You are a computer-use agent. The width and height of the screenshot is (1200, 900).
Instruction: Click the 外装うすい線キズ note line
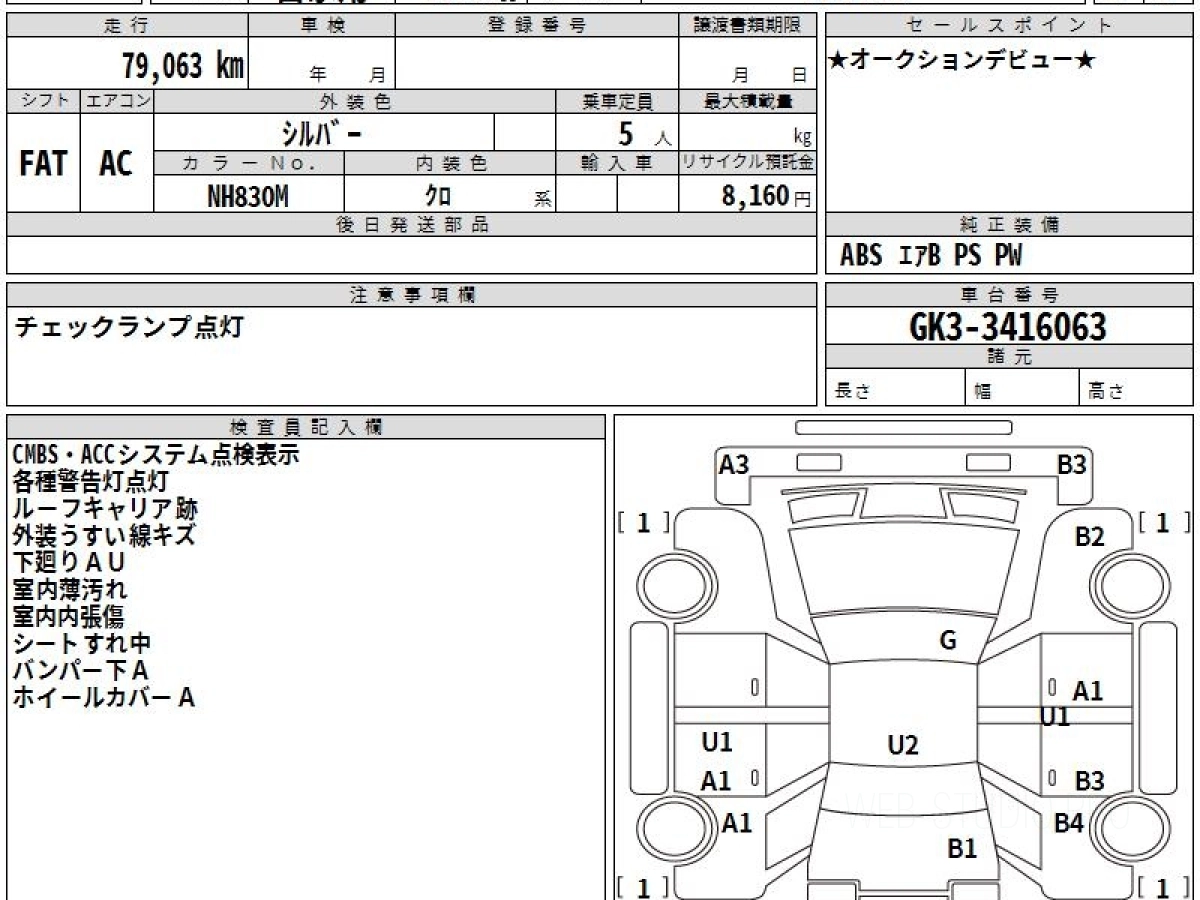point(104,535)
